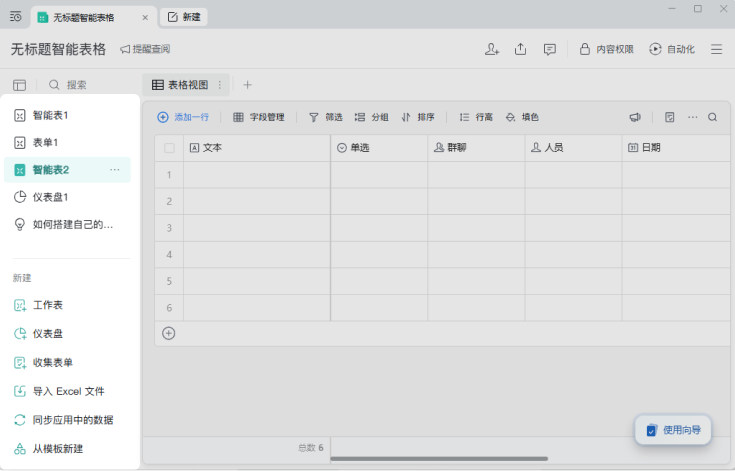Screen dimensions: 735x471
Task: Open toolbar more options ellipsis
Action: (692, 117)
